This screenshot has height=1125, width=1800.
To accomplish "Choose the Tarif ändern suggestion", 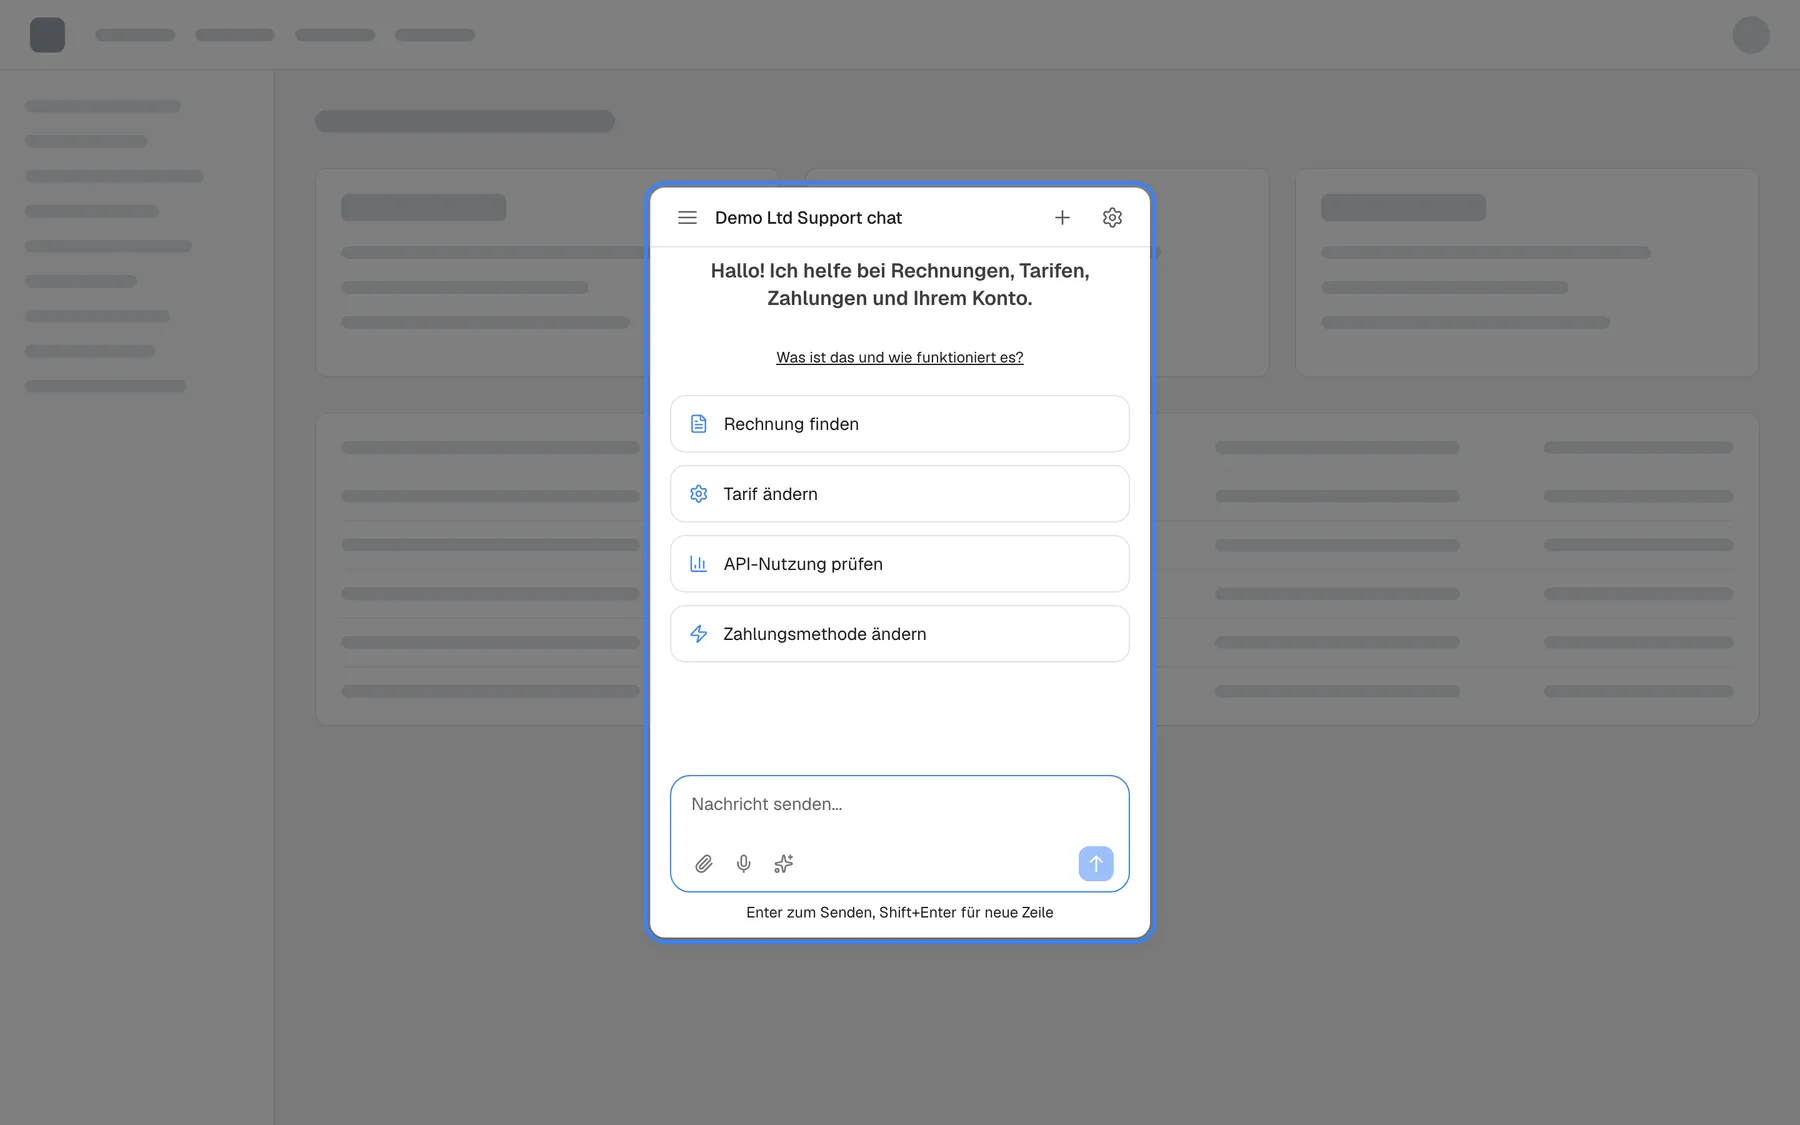I will (x=900, y=494).
